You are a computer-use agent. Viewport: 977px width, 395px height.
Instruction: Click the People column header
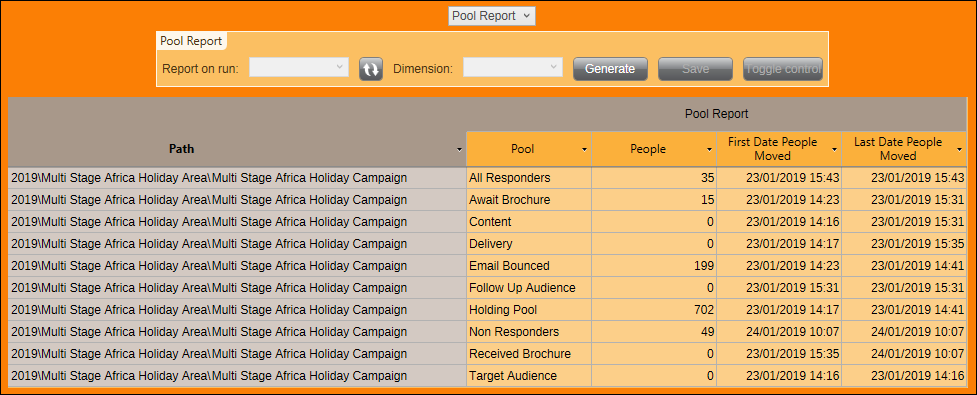pos(654,149)
